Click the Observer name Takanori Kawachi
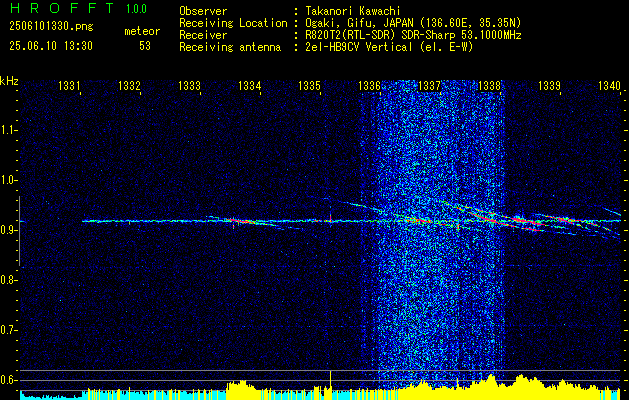The width and height of the screenshot is (629, 400). (x=353, y=11)
